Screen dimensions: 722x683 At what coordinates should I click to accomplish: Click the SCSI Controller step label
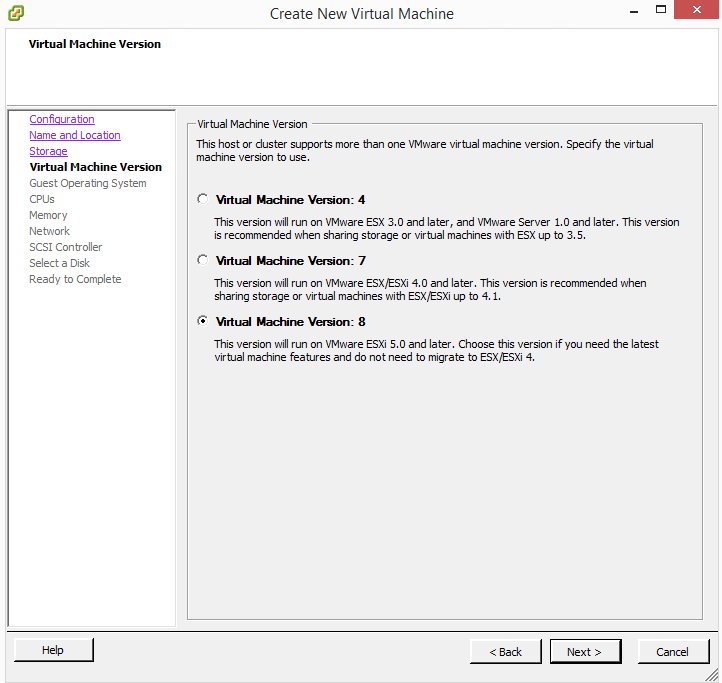pyautogui.click(x=66, y=247)
